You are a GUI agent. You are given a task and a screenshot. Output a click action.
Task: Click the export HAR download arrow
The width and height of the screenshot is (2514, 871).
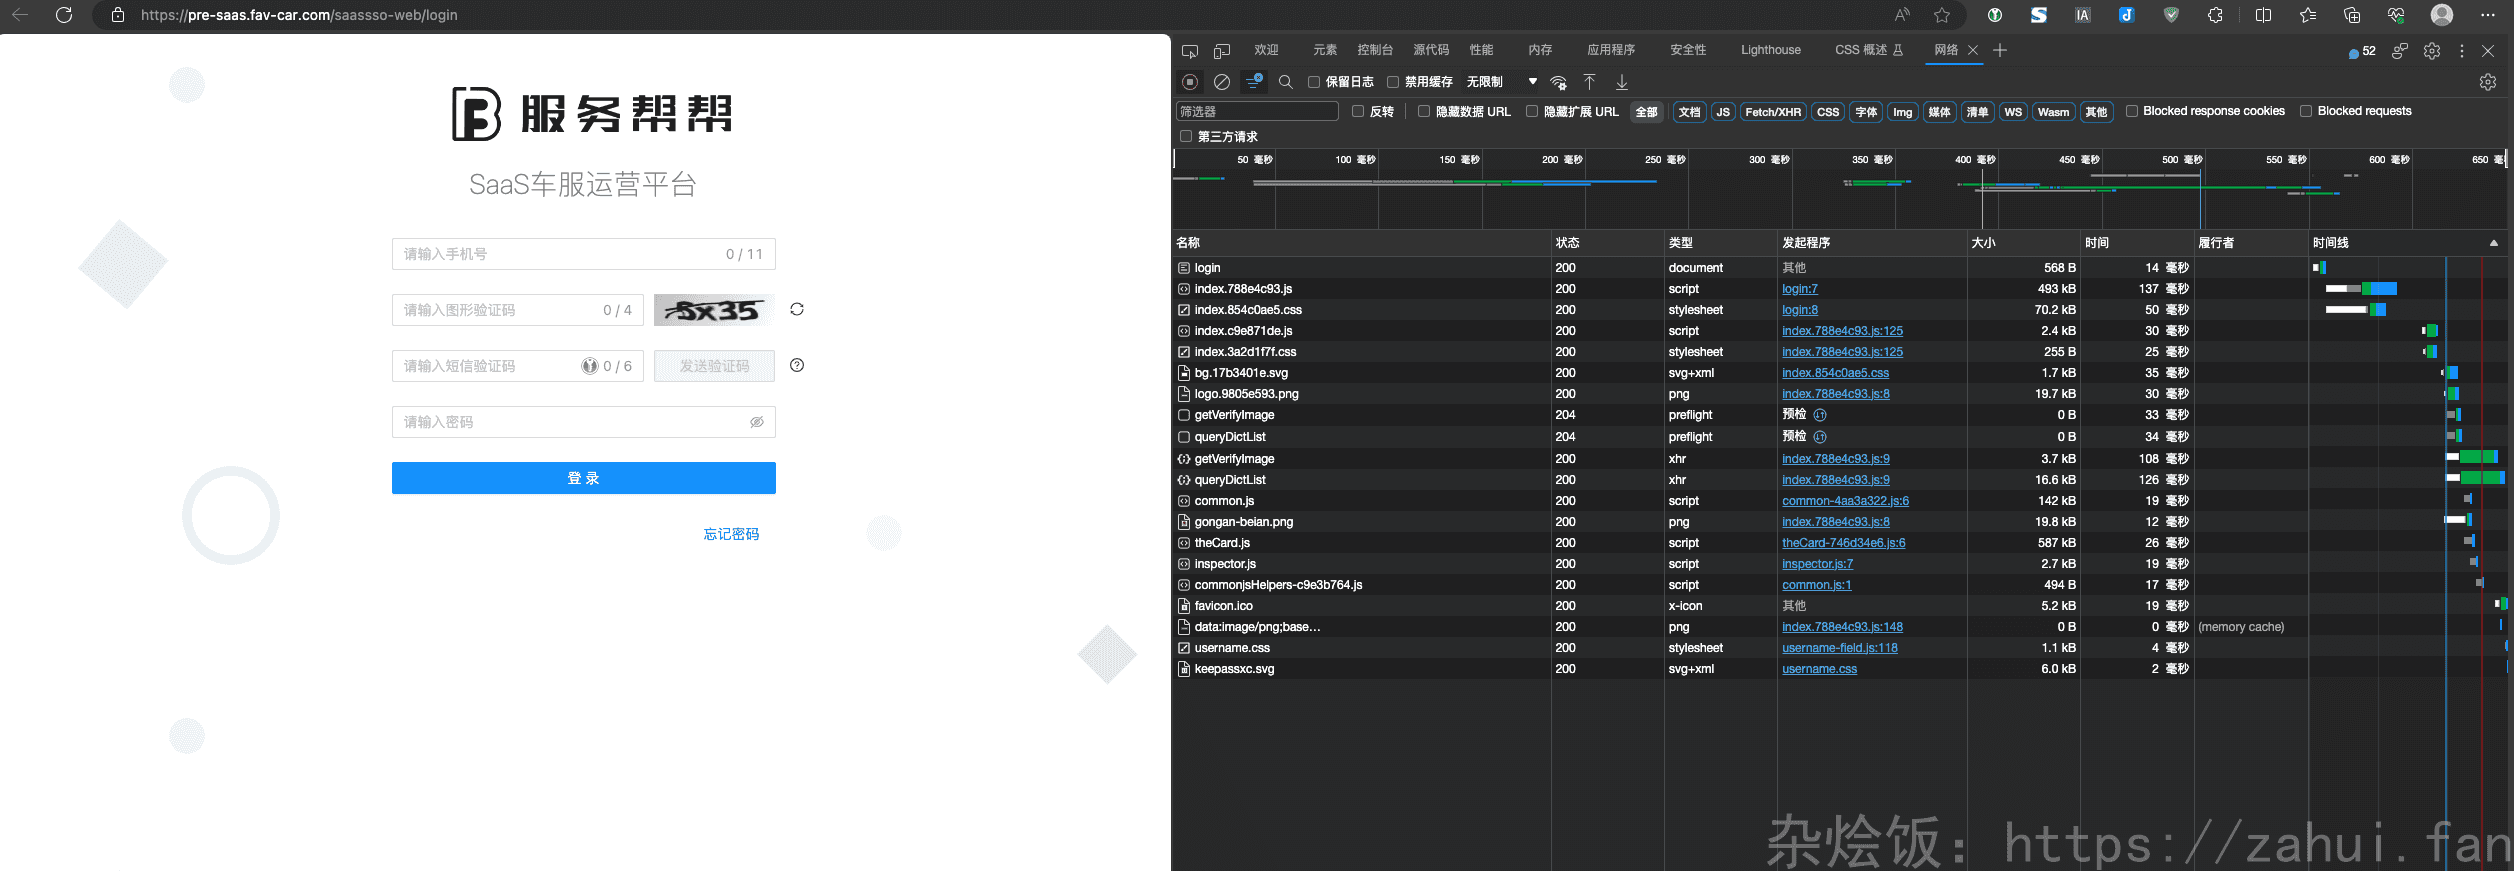pos(1622,82)
